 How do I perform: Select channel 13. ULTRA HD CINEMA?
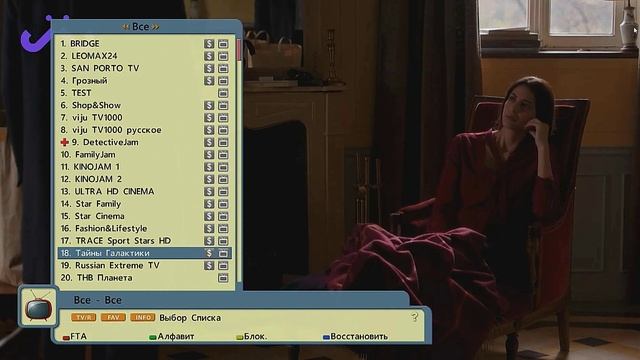coord(144,191)
